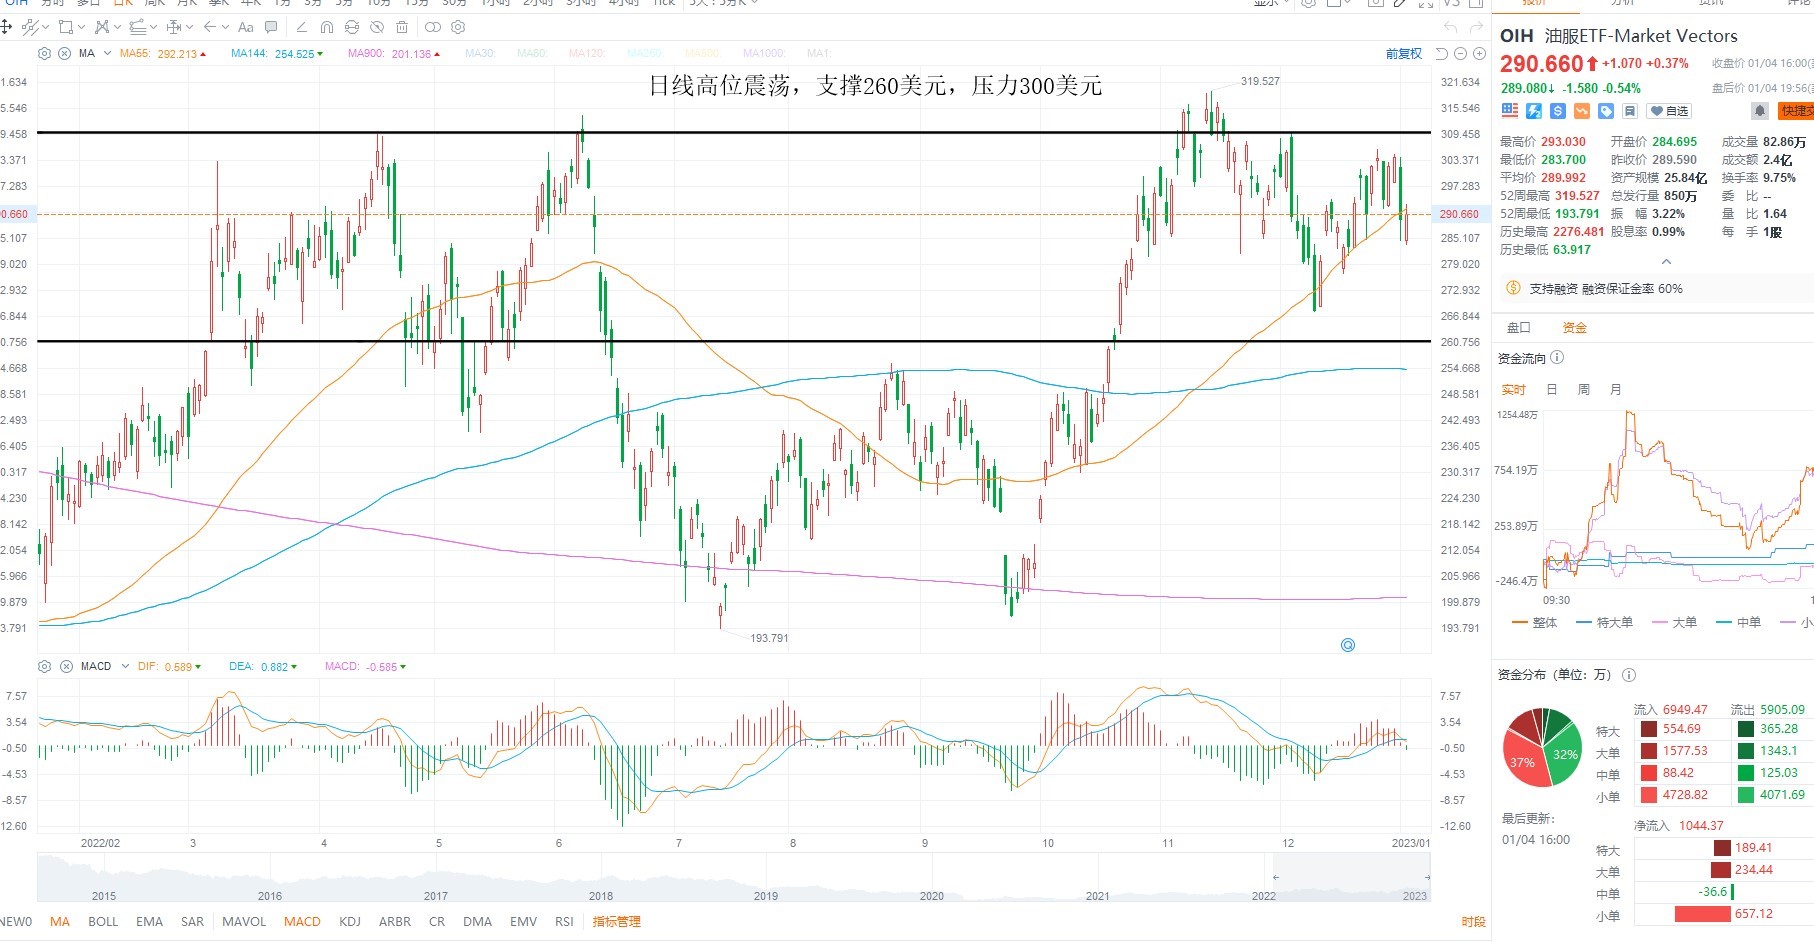Click the trash delete drawings icon
Image resolution: width=1814 pixels, height=942 pixels.
click(402, 27)
